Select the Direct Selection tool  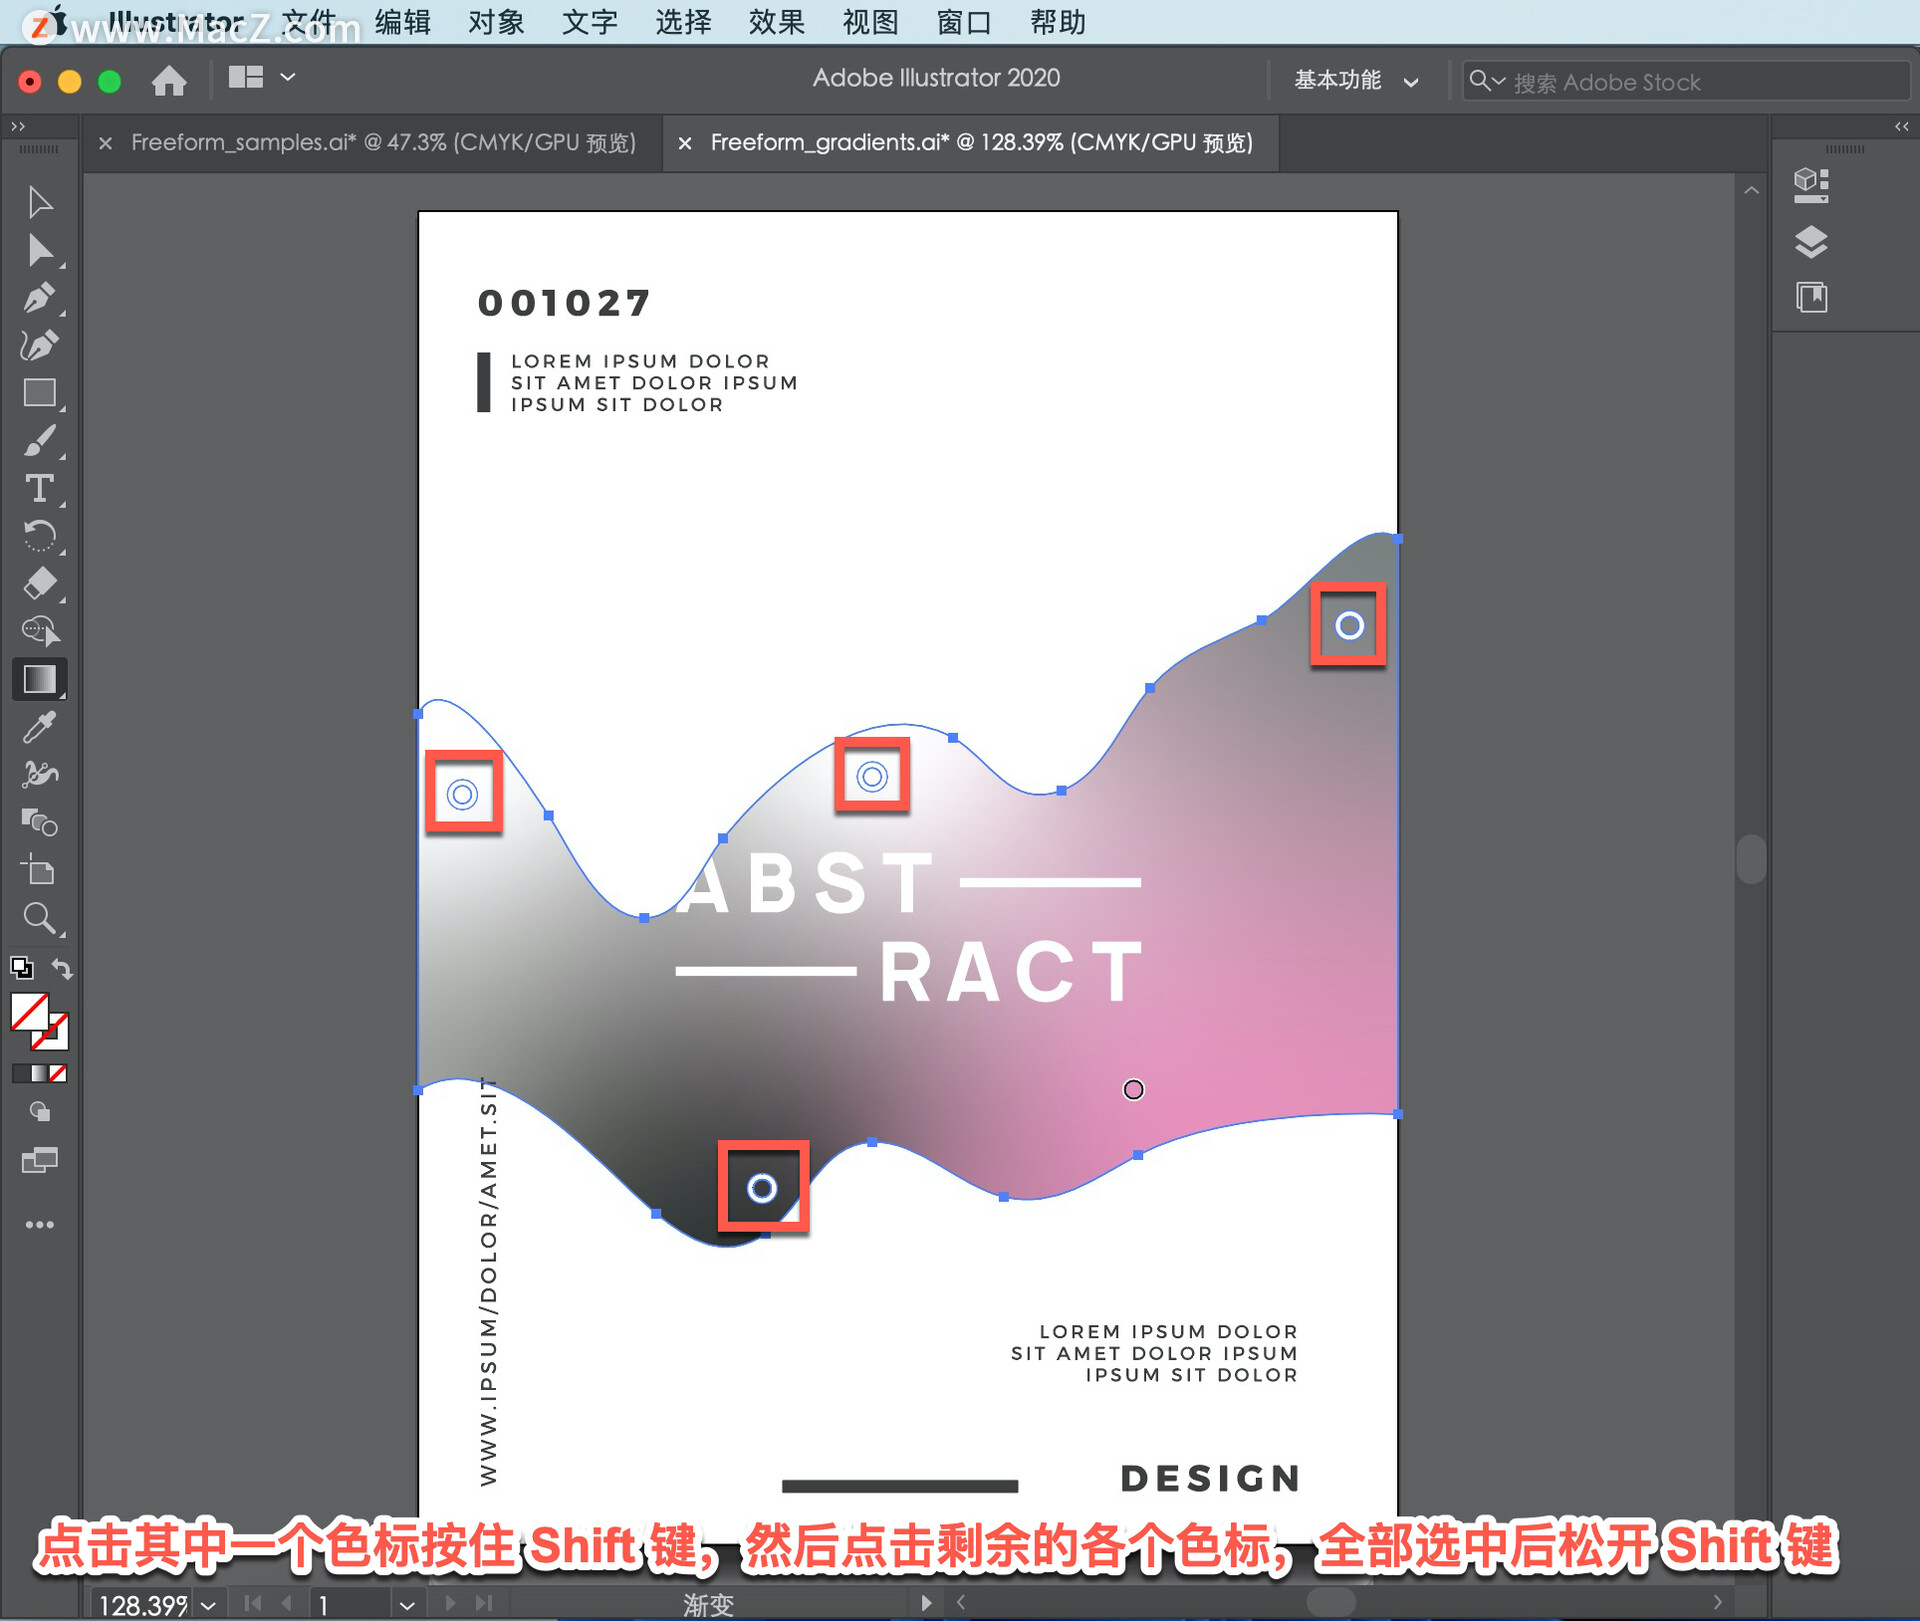point(39,250)
